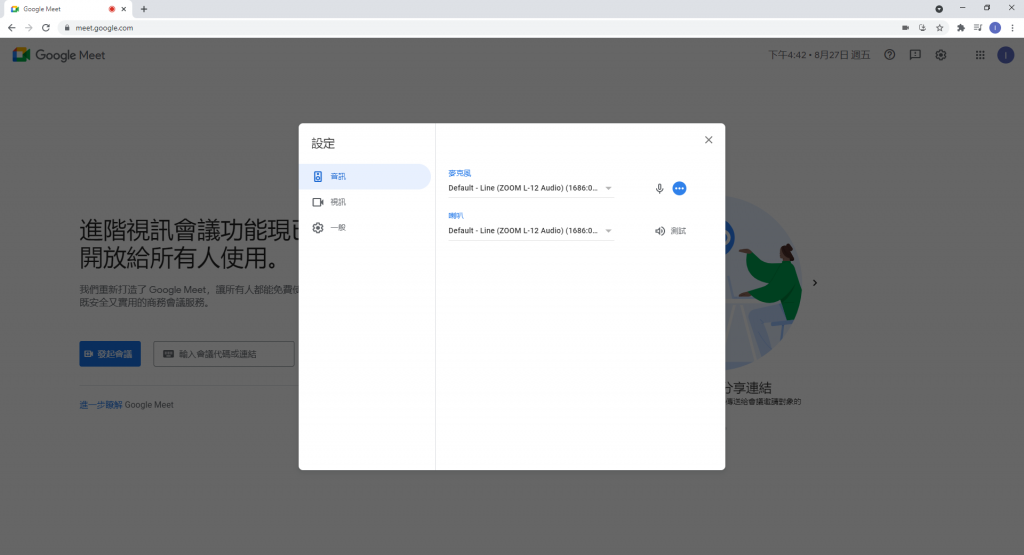Open the Chrome profile avatar

pos(995,28)
